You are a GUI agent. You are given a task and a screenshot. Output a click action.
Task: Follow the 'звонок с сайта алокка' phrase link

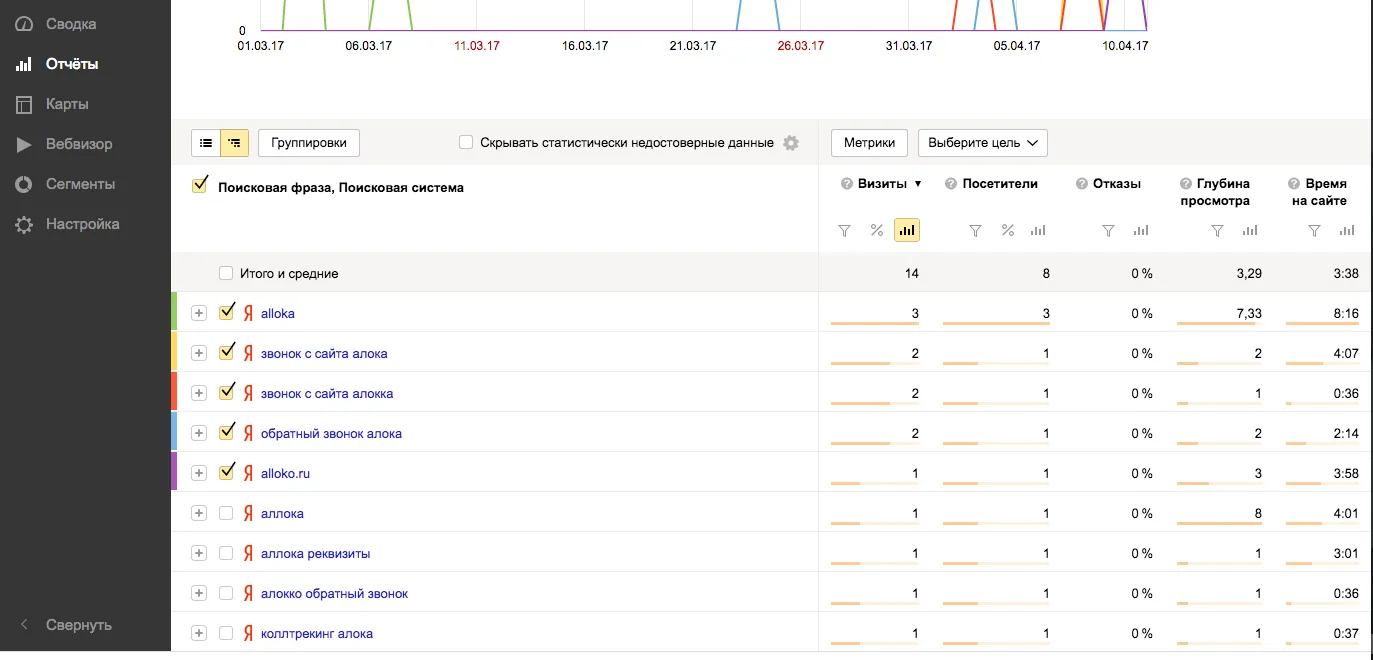pos(327,393)
